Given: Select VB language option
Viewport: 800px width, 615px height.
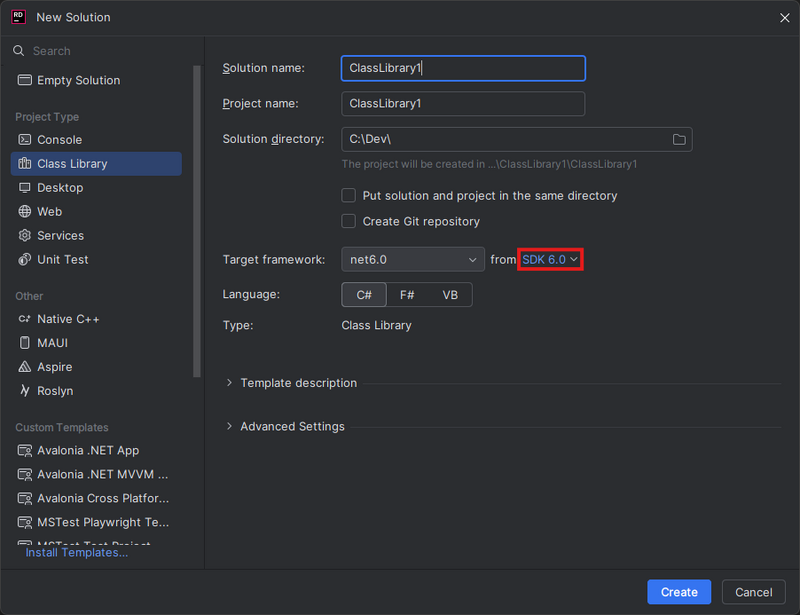Looking at the screenshot, I should pos(449,295).
